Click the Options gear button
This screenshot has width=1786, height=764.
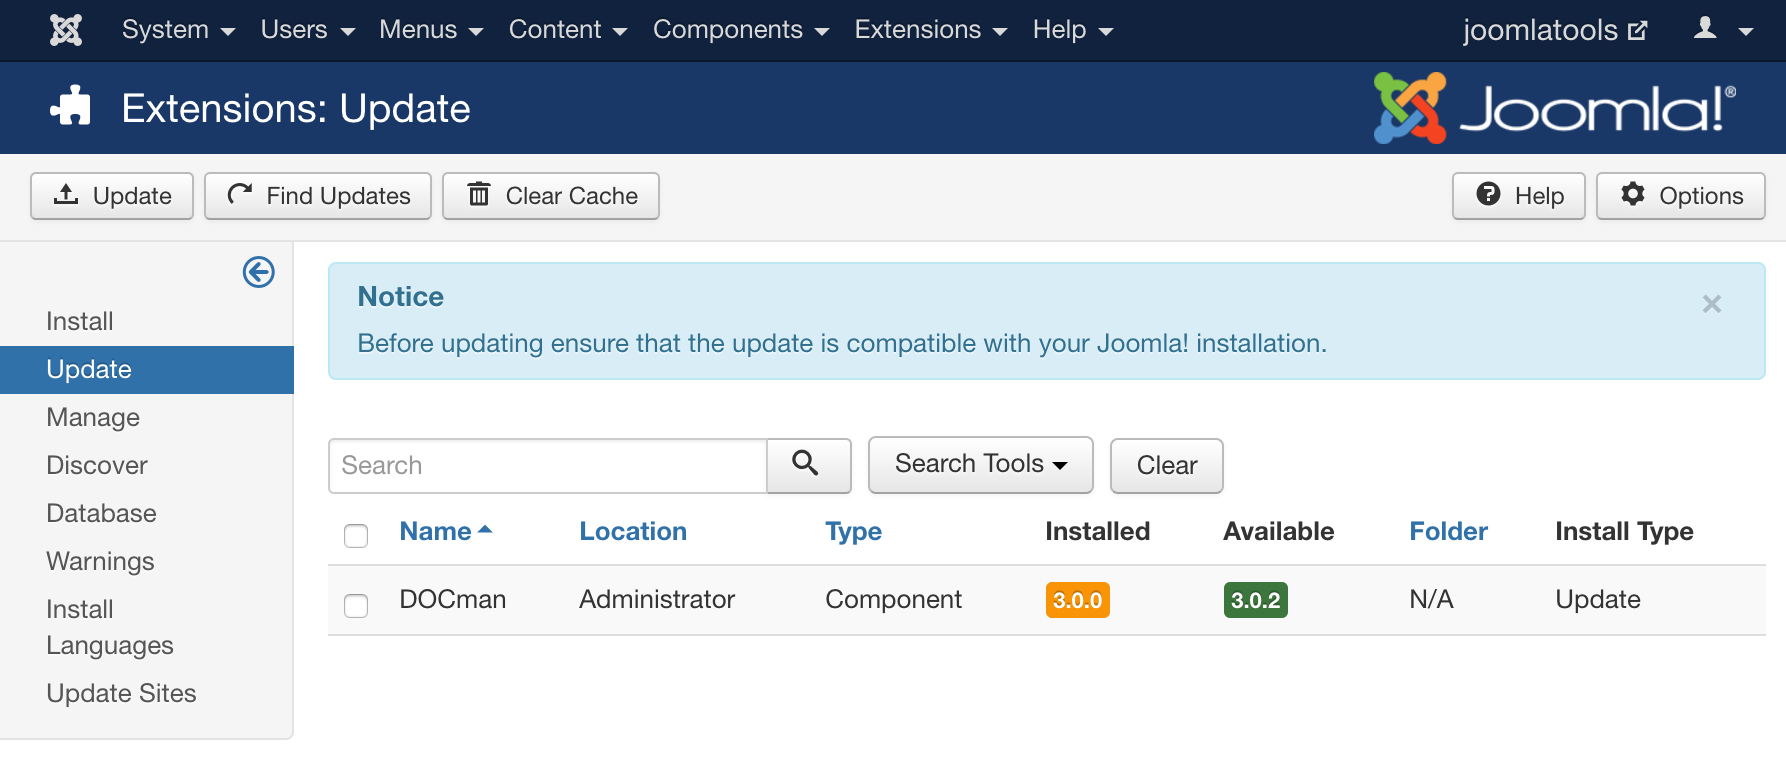(1680, 196)
